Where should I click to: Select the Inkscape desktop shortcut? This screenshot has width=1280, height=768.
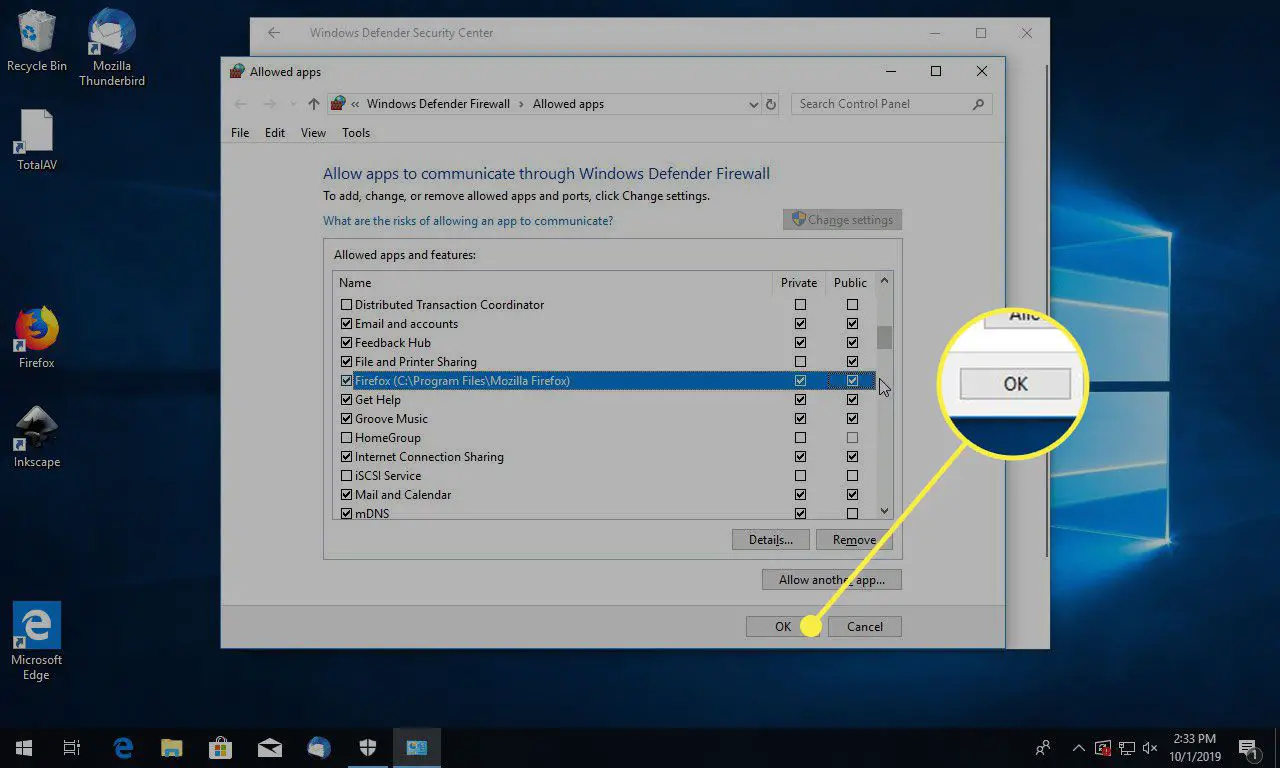[37, 437]
